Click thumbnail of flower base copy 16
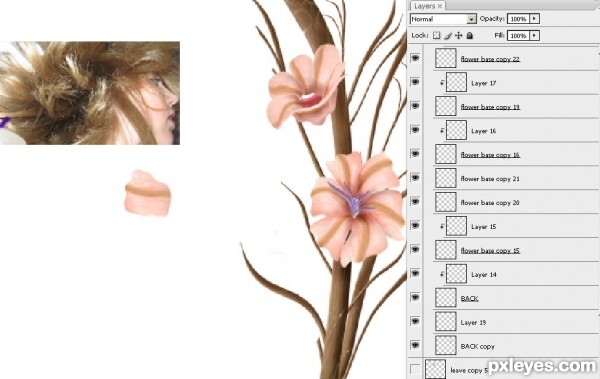Image resolution: width=600 pixels, height=379 pixels. [x=446, y=154]
